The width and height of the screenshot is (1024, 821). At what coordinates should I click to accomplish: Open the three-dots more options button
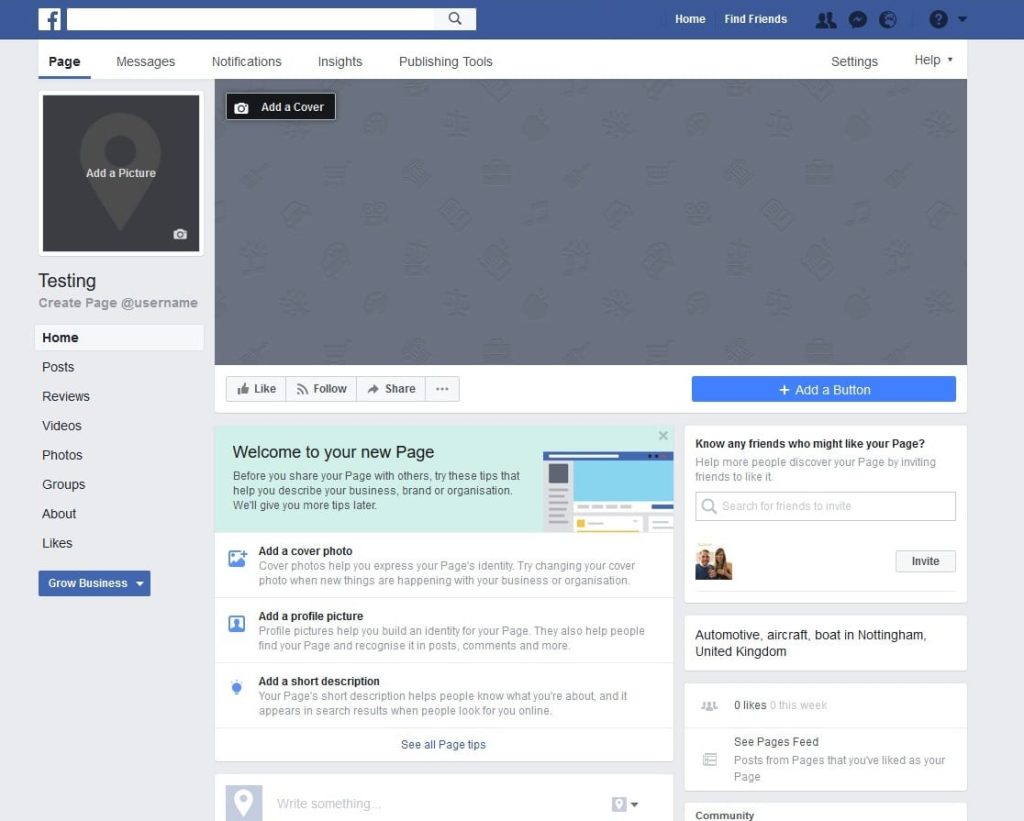[442, 389]
